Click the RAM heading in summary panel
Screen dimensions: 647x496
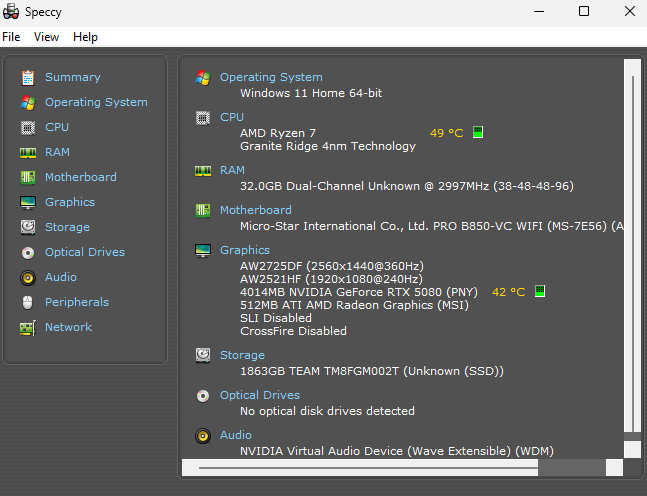click(232, 170)
